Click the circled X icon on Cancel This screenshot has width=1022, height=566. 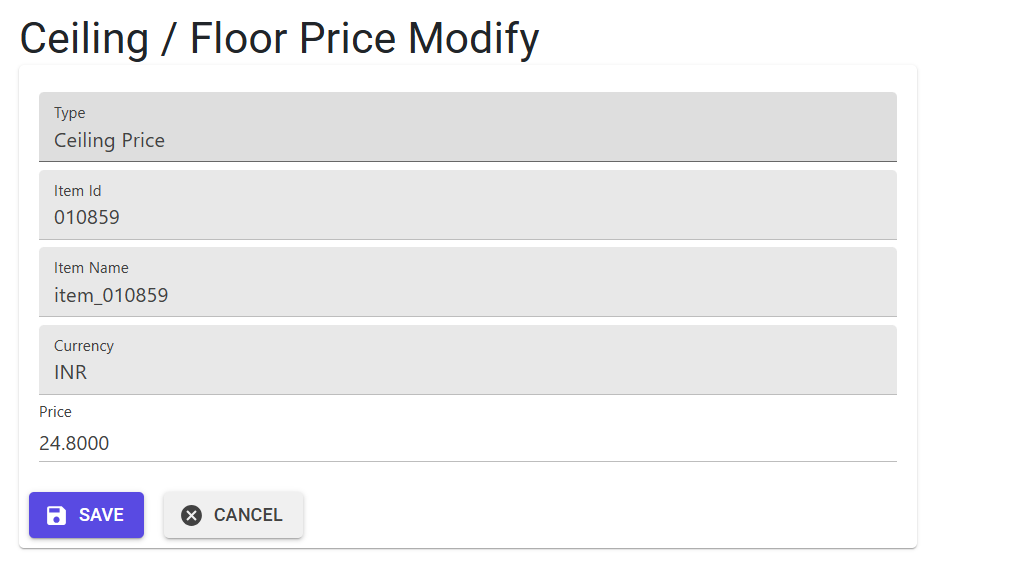[x=192, y=515]
